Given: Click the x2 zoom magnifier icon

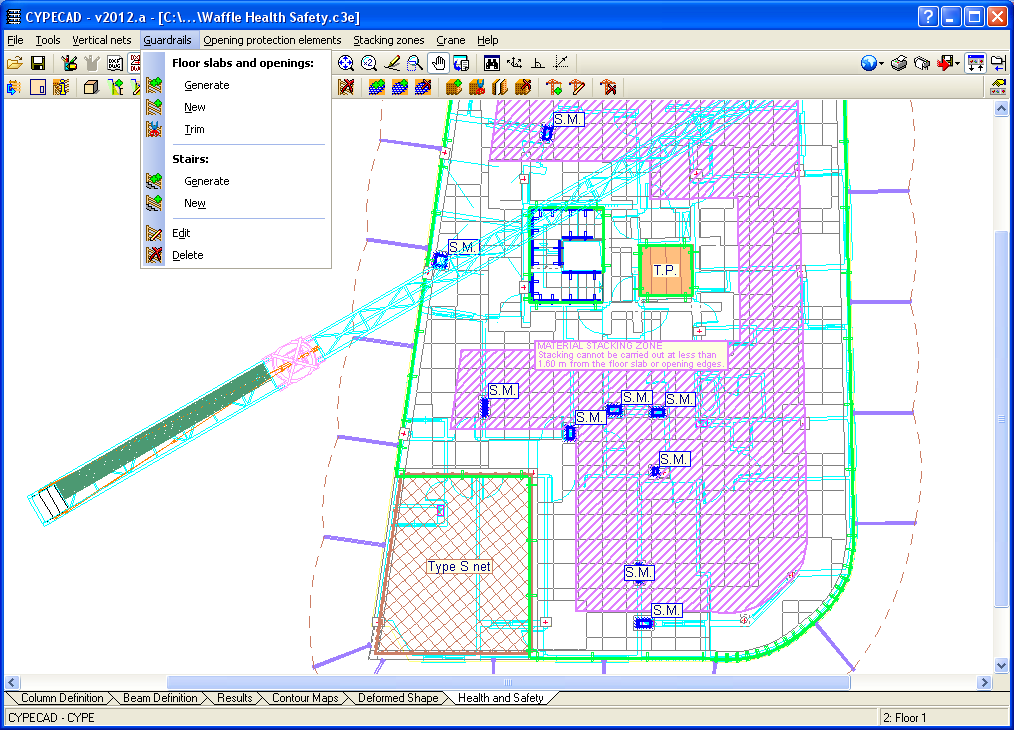Looking at the screenshot, I should 368,63.
